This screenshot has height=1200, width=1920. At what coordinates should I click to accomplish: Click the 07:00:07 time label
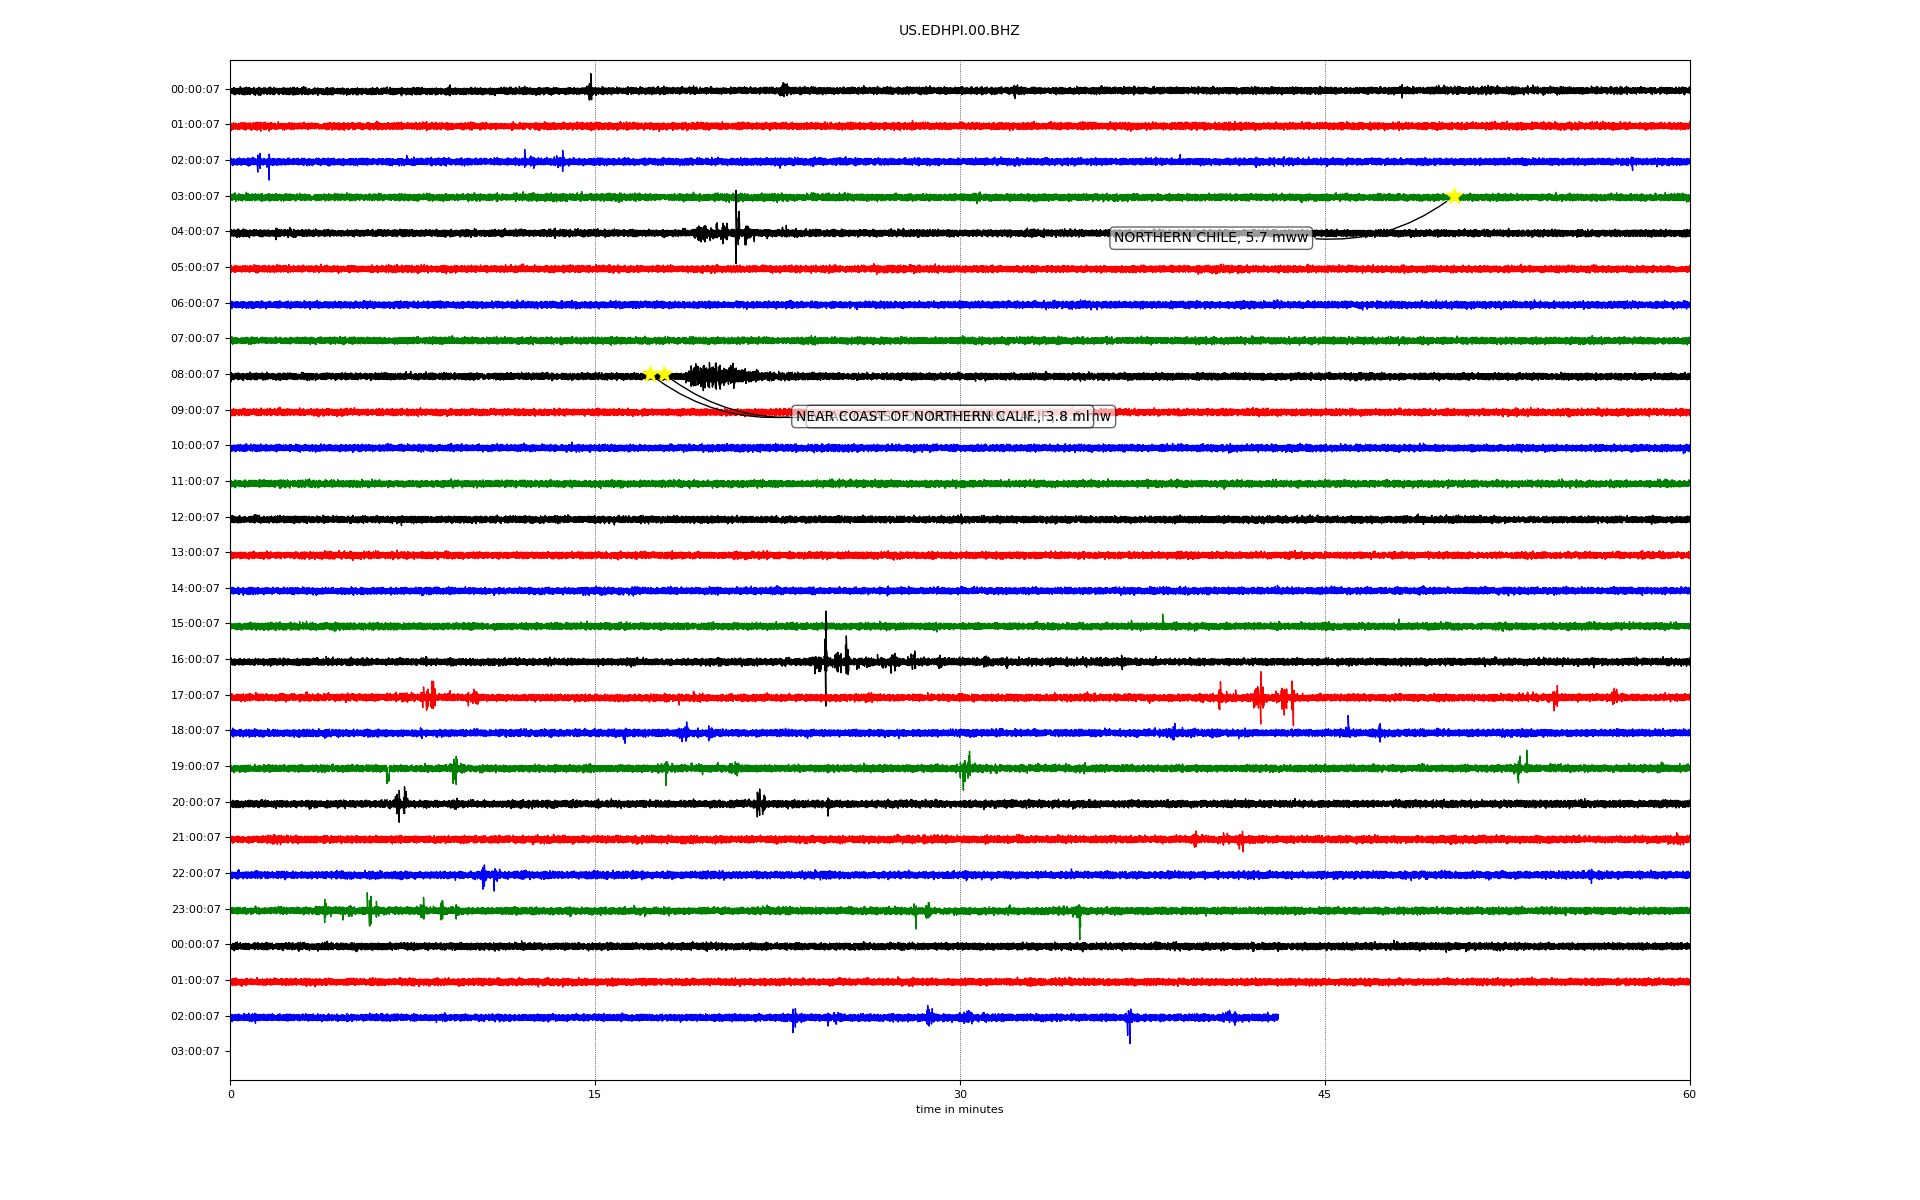(x=195, y=339)
